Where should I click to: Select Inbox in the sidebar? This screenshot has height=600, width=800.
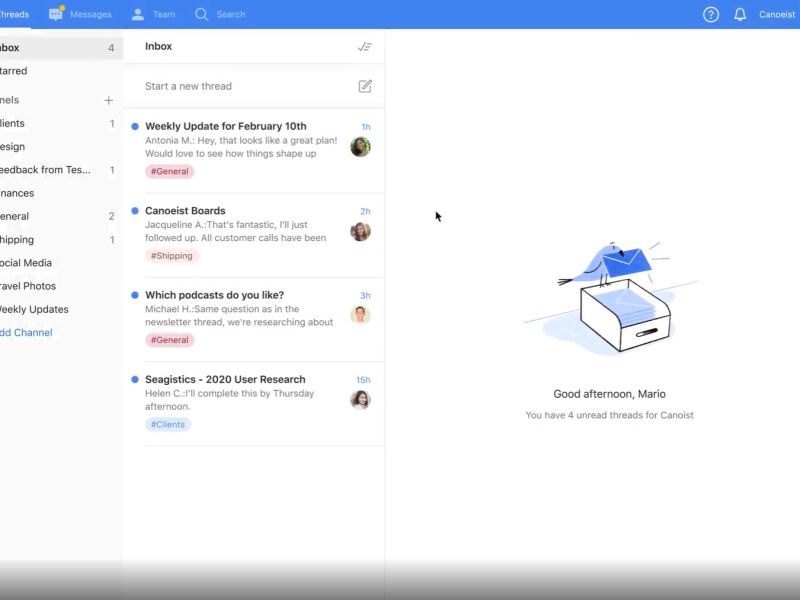[61, 48]
